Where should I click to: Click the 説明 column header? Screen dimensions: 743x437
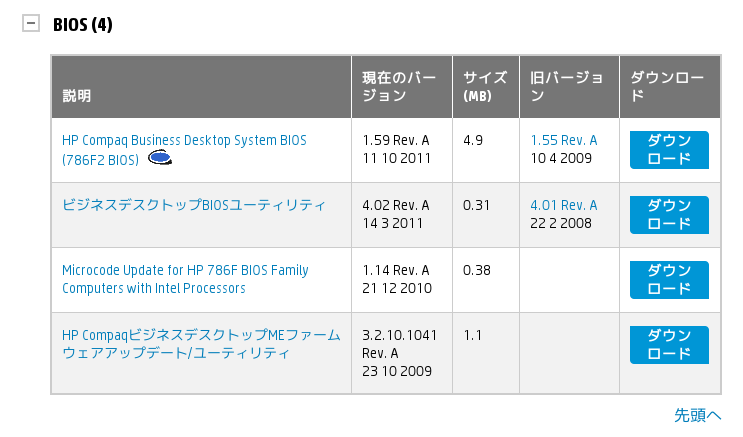pyautogui.click(x=77, y=96)
